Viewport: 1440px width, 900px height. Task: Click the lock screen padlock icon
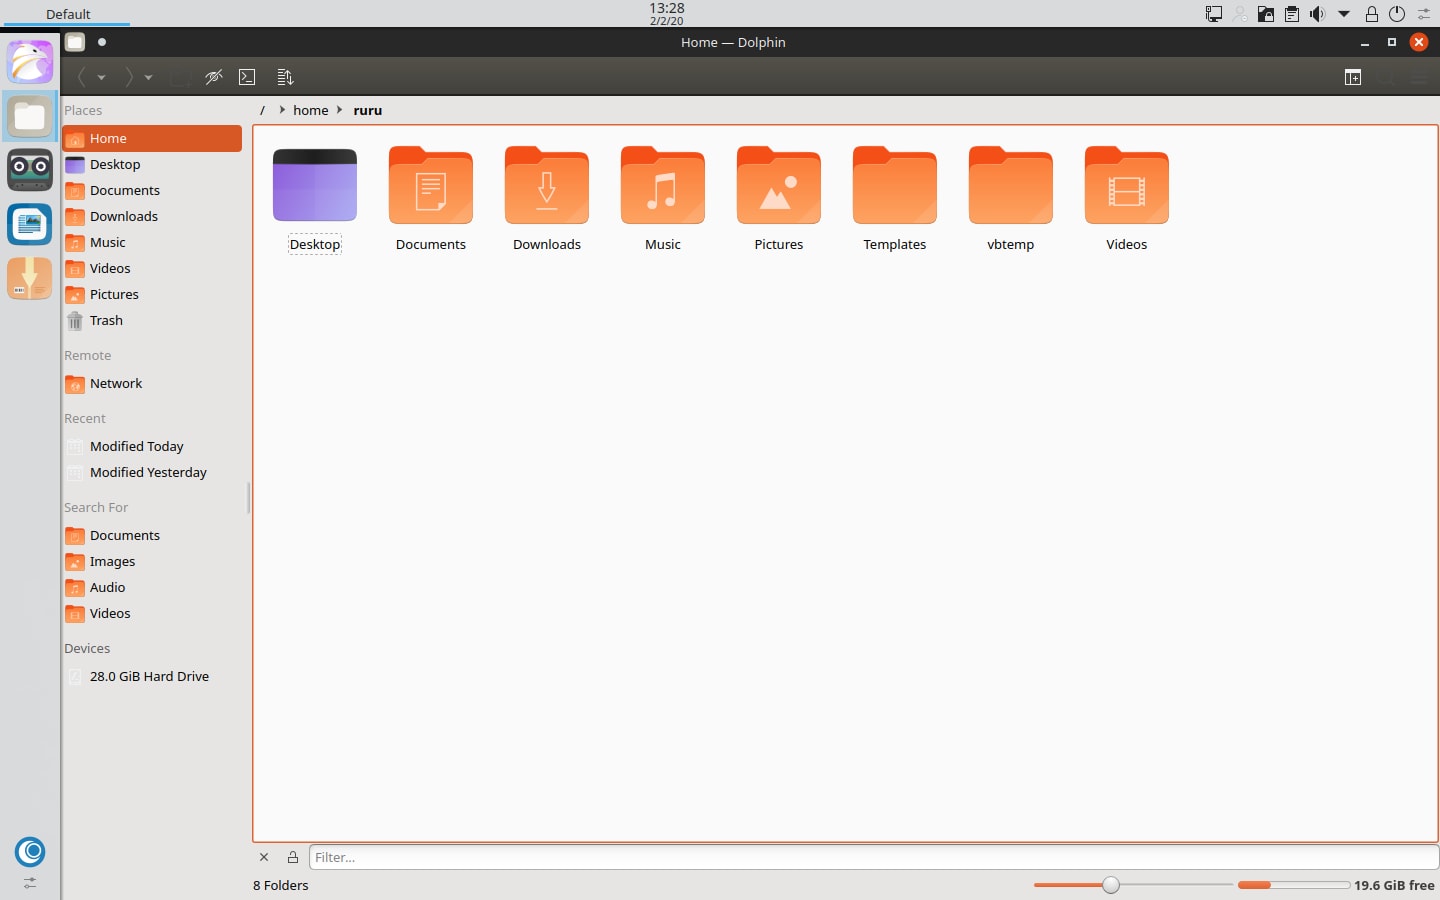point(1372,14)
